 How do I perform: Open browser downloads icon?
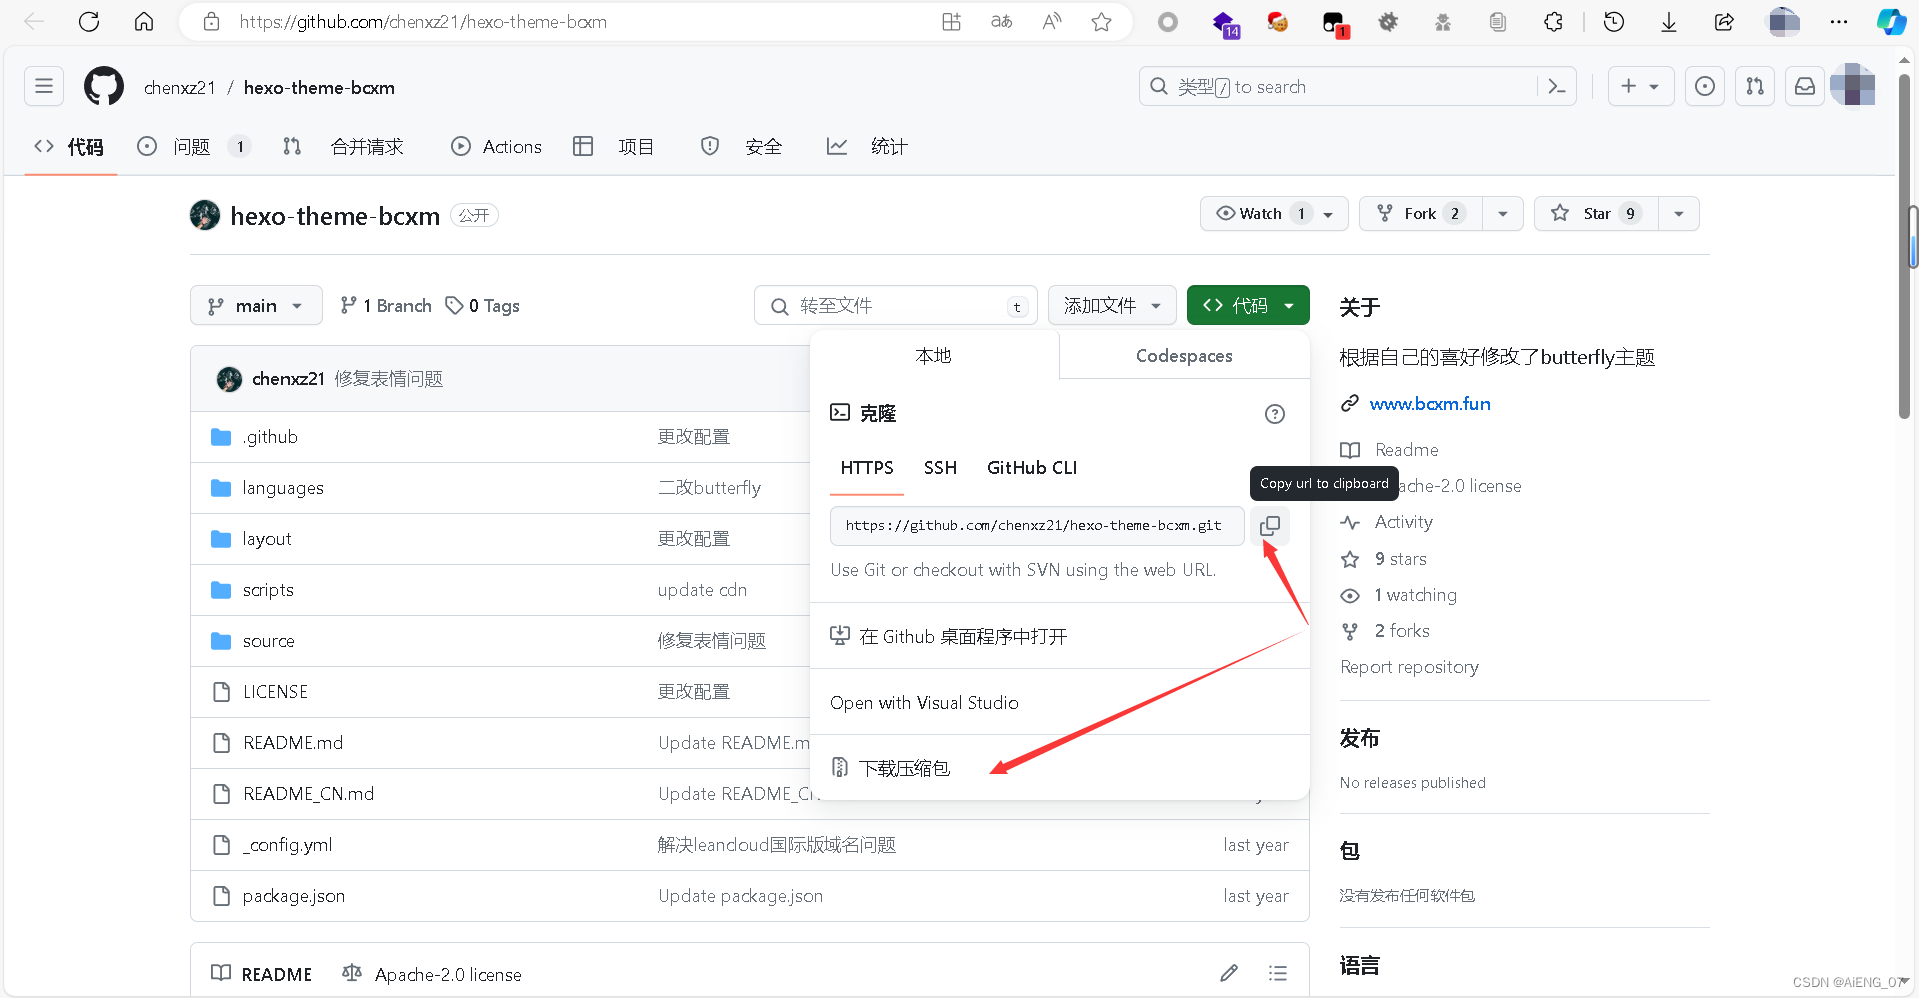pos(1668,21)
